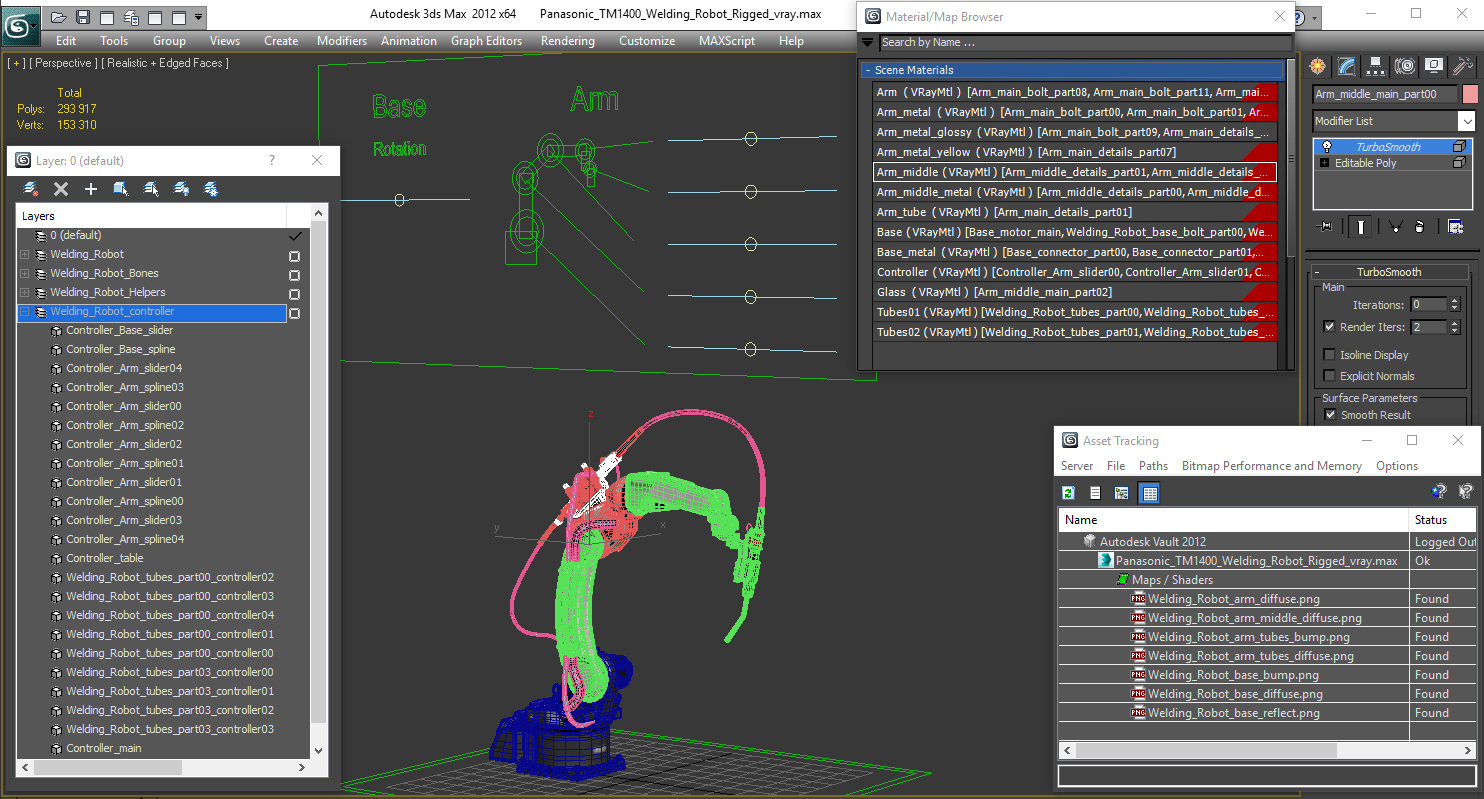Click the Status column header

tap(1443, 520)
